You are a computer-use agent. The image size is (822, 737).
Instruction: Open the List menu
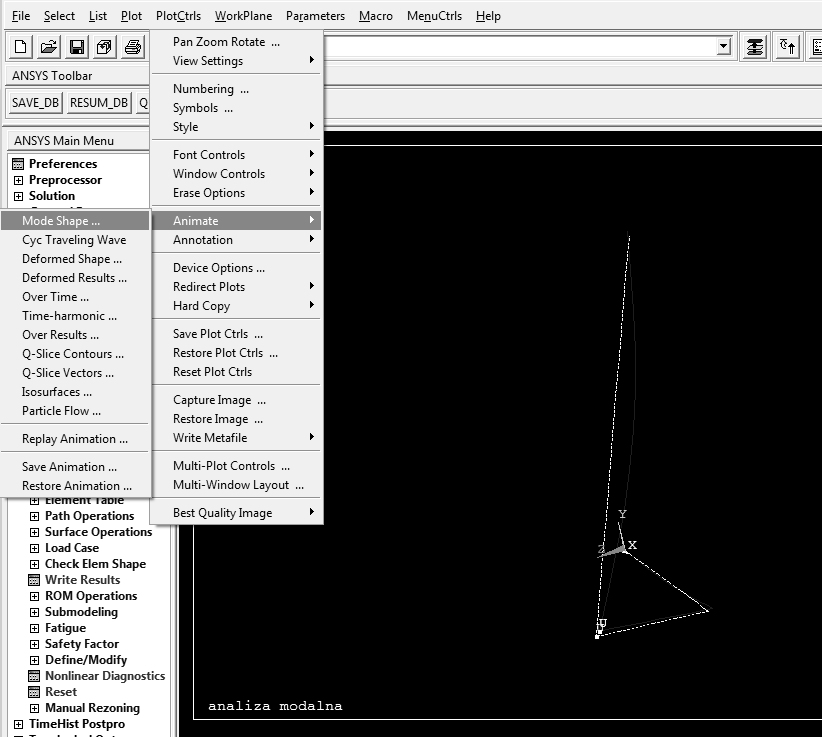point(98,16)
